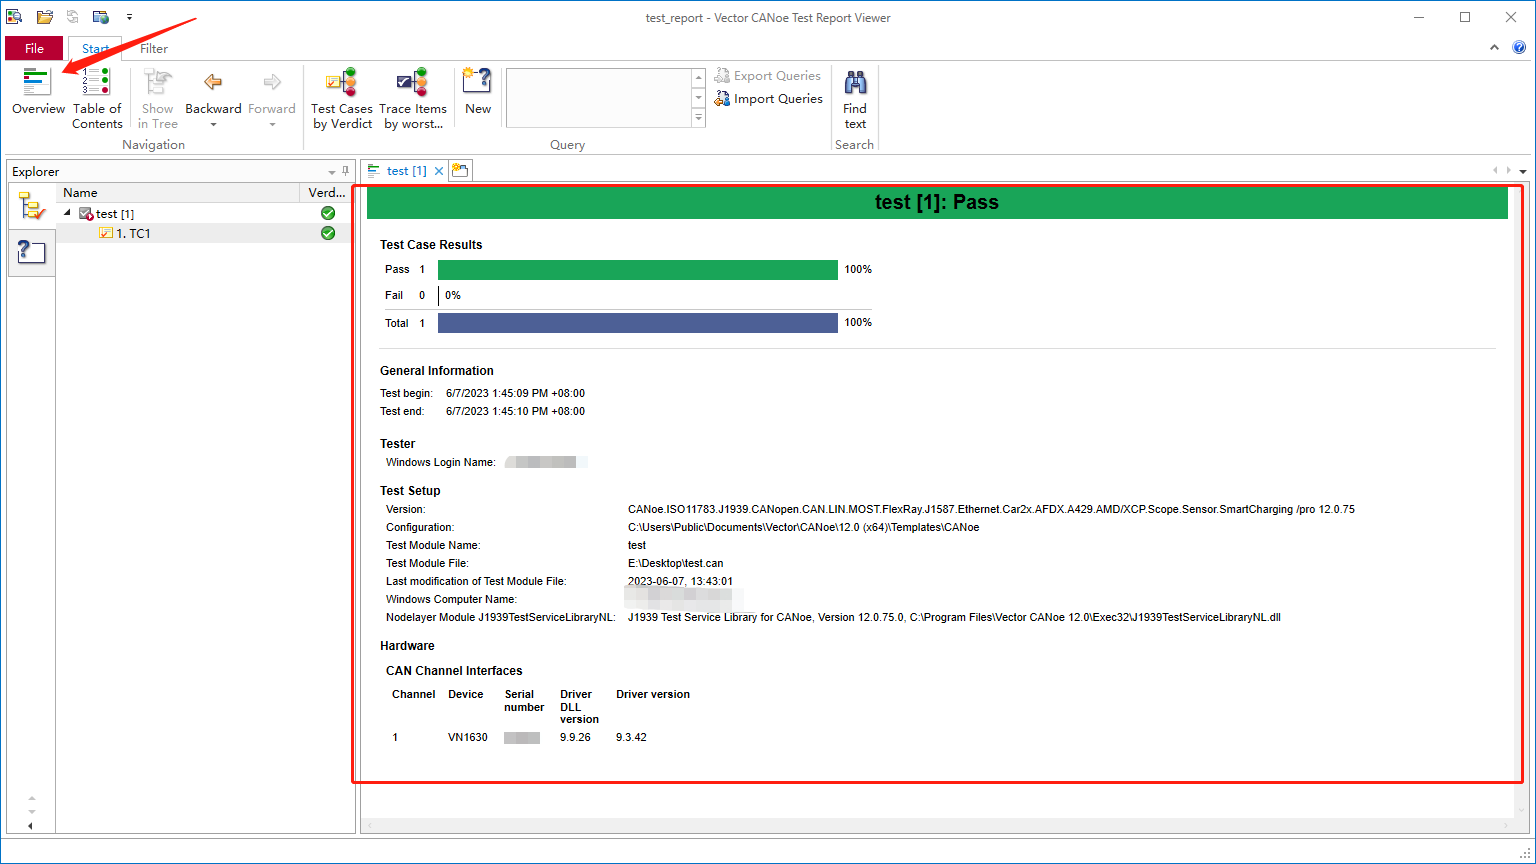This screenshot has width=1536, height=864.
Task: Switch to the Start ribbon tab
Action: (x=95, y=48)
